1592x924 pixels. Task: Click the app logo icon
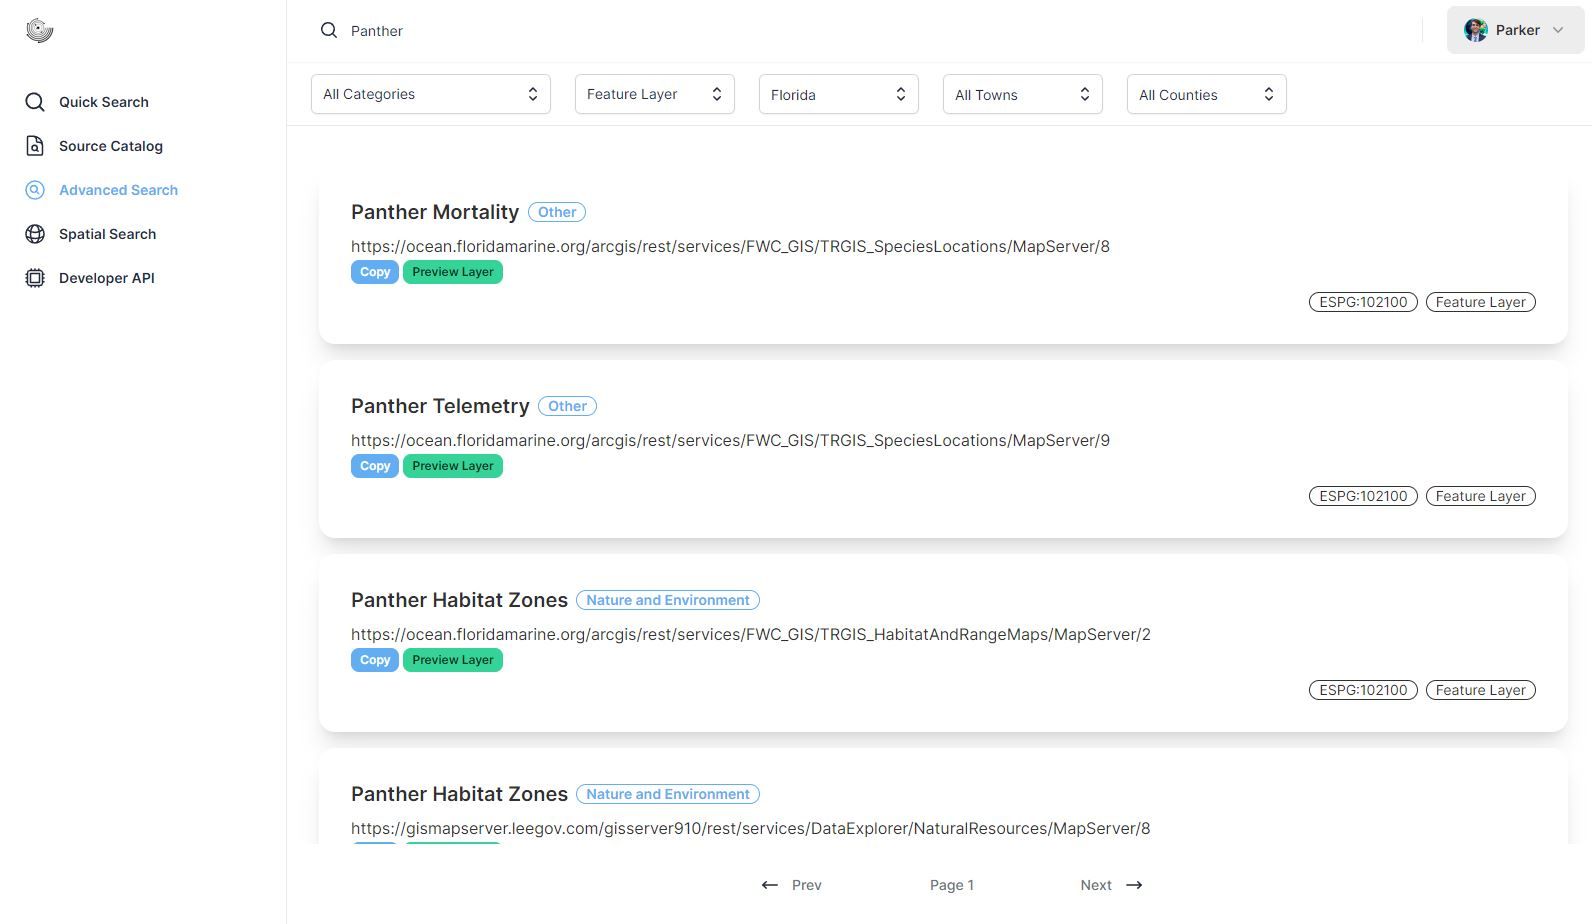[39, 31]
